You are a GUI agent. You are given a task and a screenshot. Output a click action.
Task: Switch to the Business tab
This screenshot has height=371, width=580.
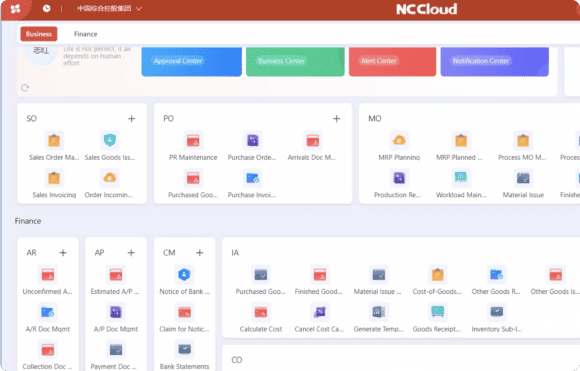(x=39, y=34)
